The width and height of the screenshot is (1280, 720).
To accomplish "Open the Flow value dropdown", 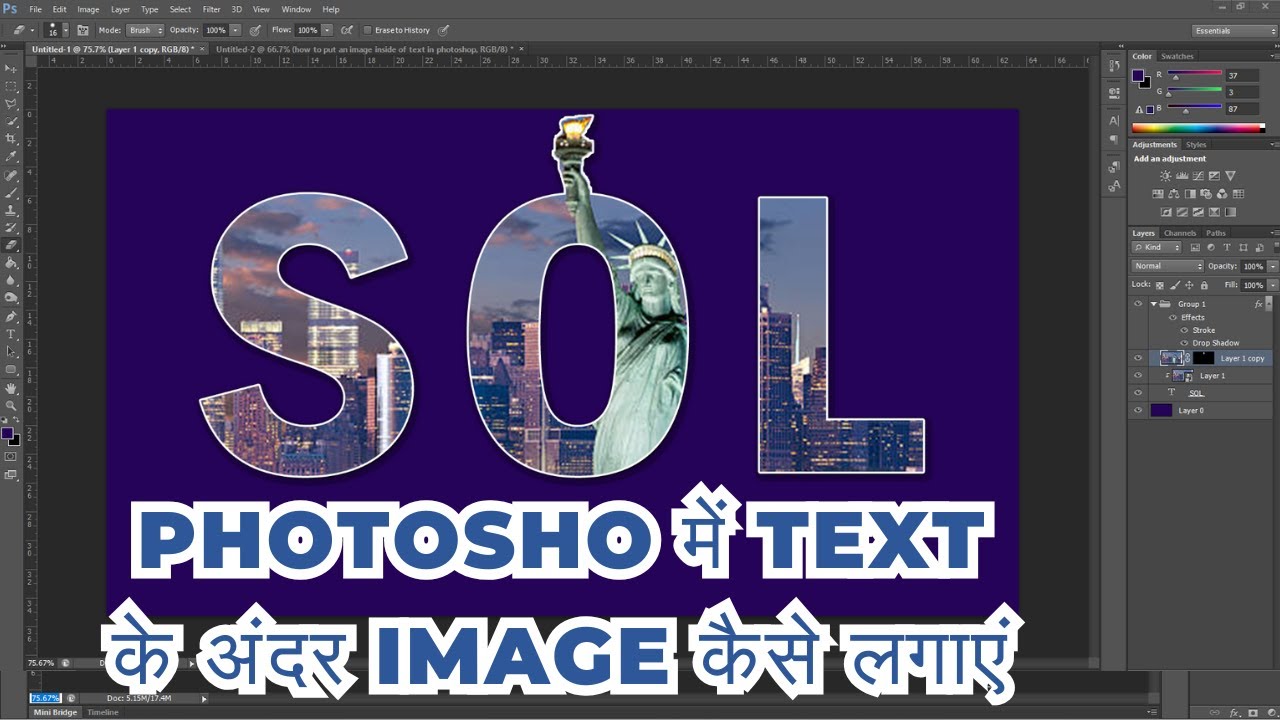I will click(328, 30).
